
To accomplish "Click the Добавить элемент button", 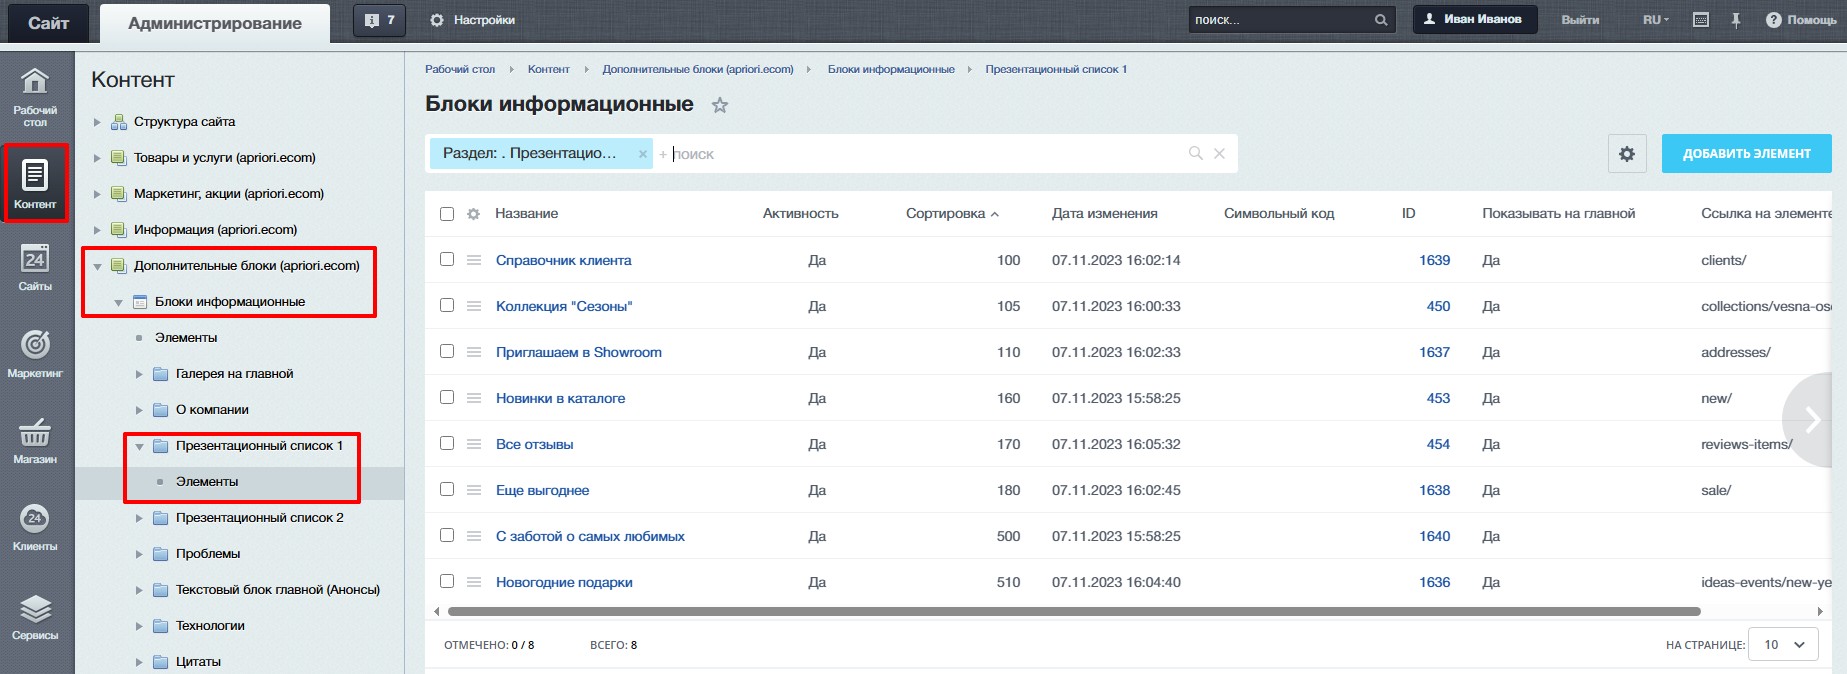I will click(x=1746, y=154).
